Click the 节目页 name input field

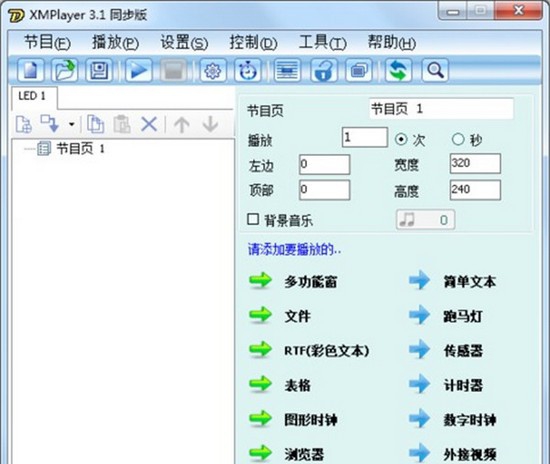[441, 109]
